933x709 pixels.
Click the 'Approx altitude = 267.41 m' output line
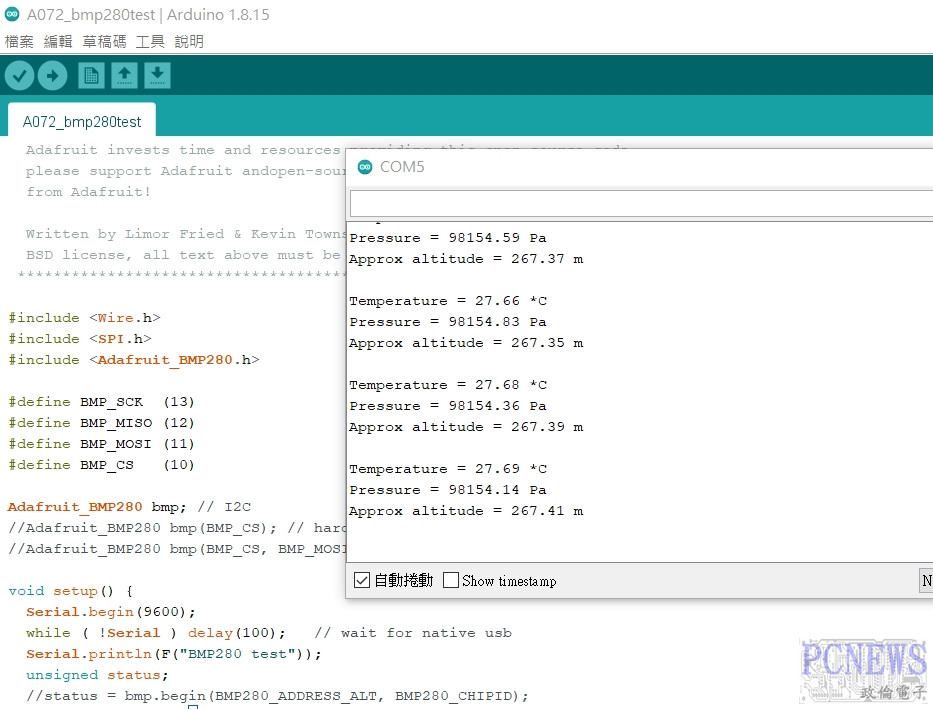coord(466,510)
